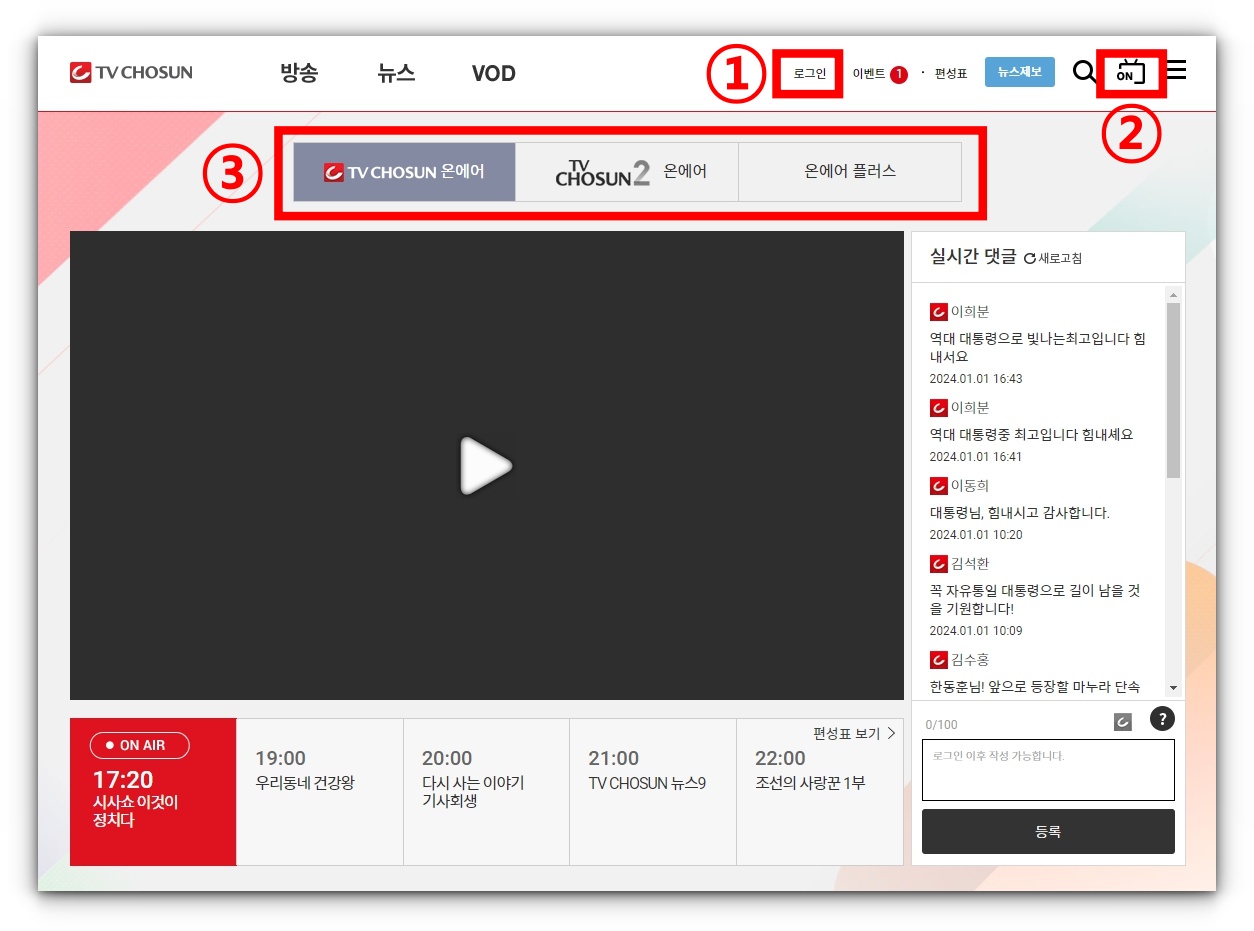Click the red event notification badge
Image resolution: width=1254 pixels, height=931 pixels.
click(898, 74)
